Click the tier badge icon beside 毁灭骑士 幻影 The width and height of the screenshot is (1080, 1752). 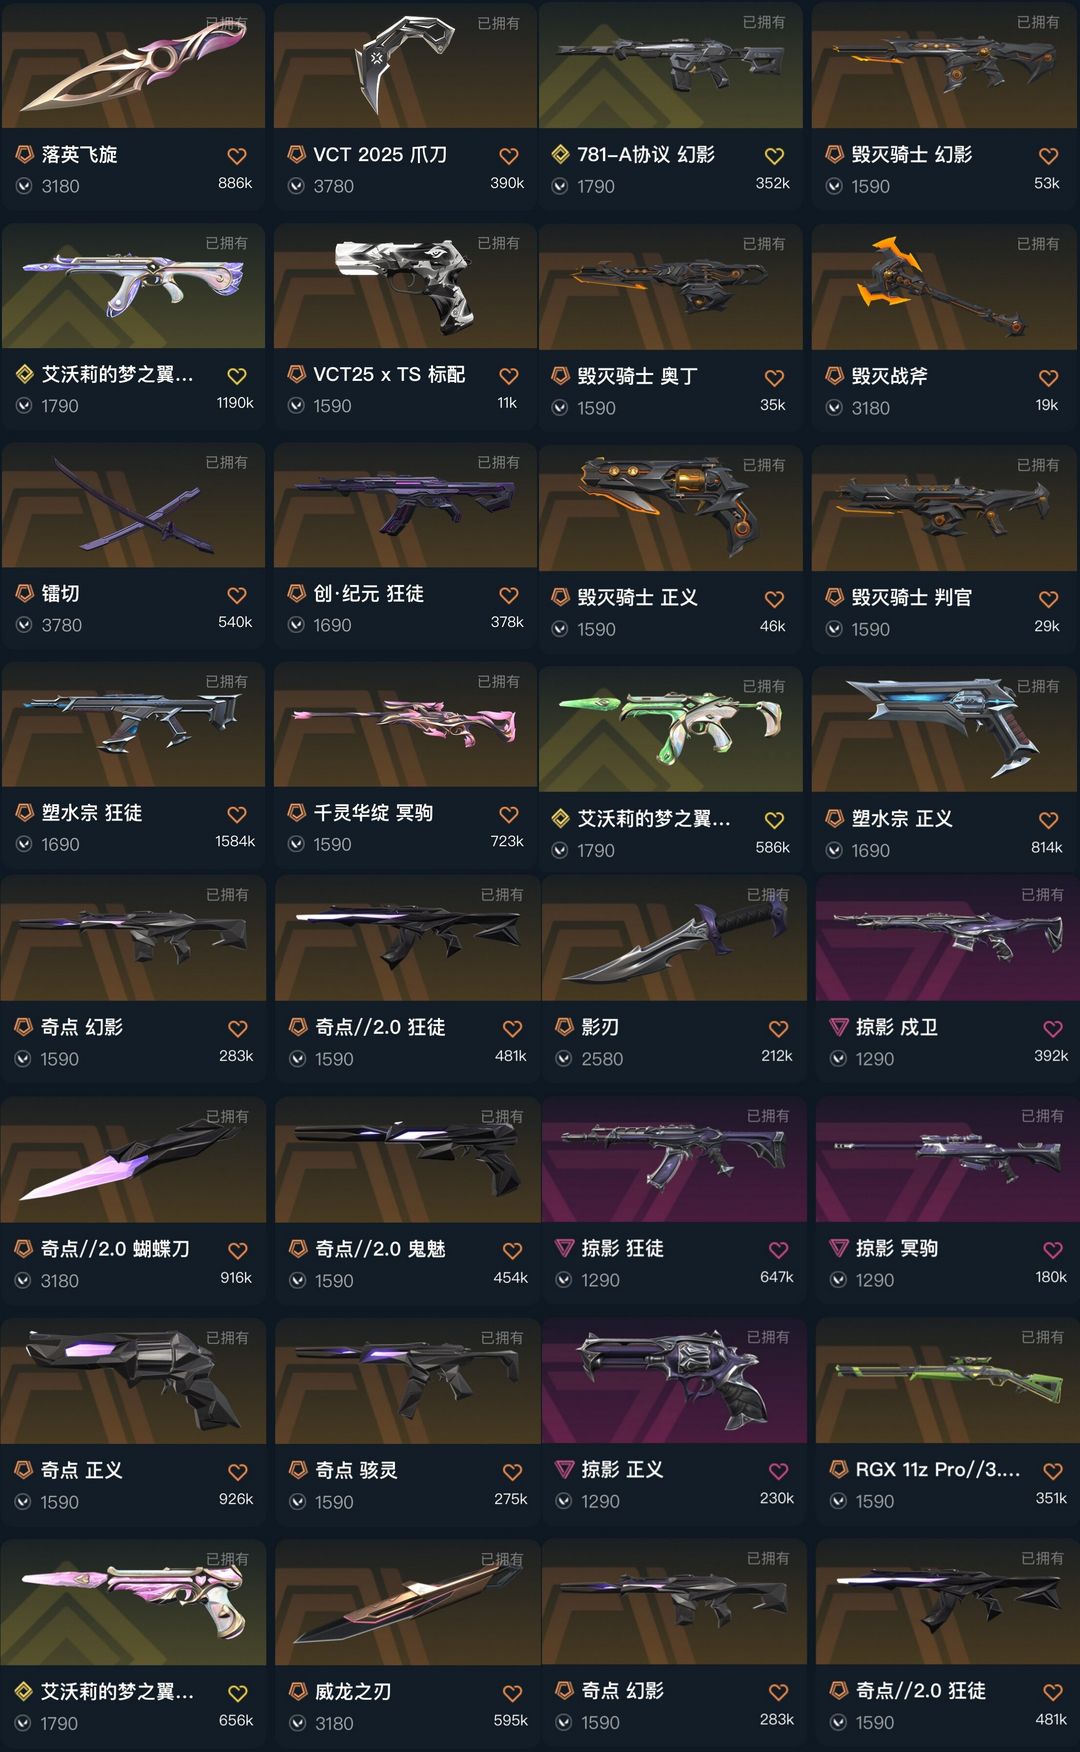tap(834, 154)
